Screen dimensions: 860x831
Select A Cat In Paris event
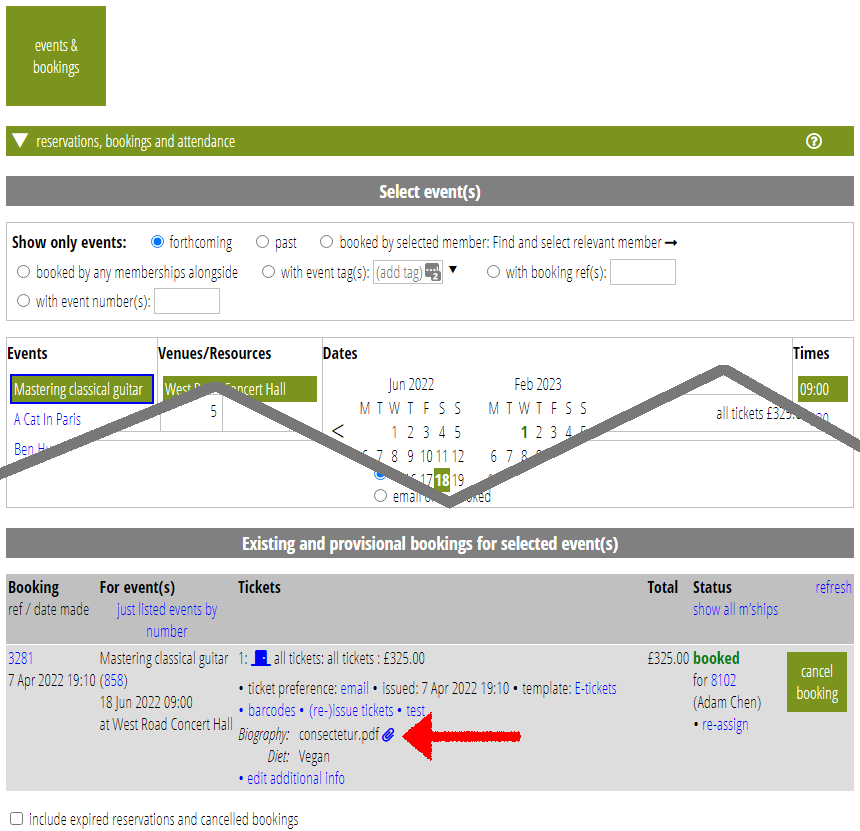47,420
